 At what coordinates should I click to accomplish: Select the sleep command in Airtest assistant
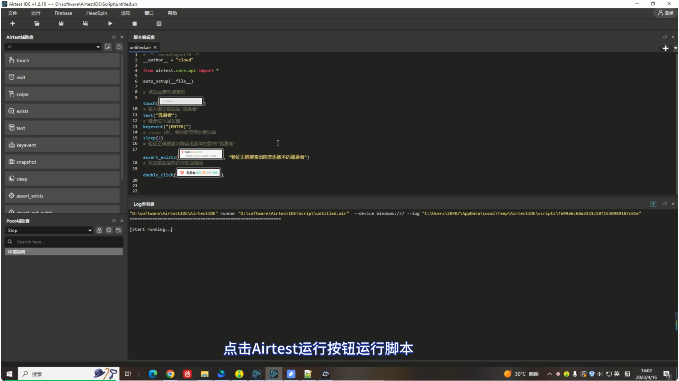[x=62, y=178]
